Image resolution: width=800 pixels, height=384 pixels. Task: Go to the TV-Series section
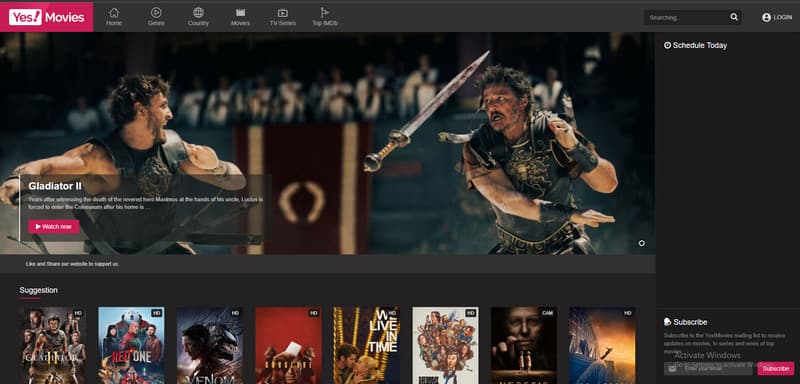tap(283, 17)
